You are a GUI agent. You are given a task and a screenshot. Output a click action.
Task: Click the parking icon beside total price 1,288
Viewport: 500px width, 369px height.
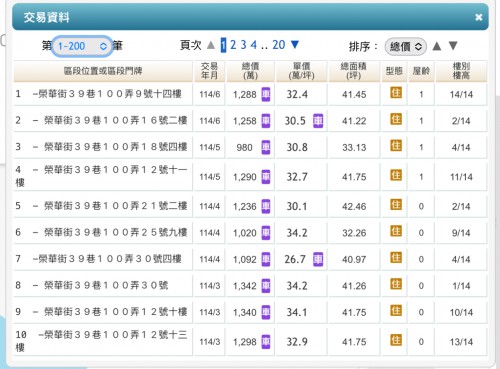266,94
